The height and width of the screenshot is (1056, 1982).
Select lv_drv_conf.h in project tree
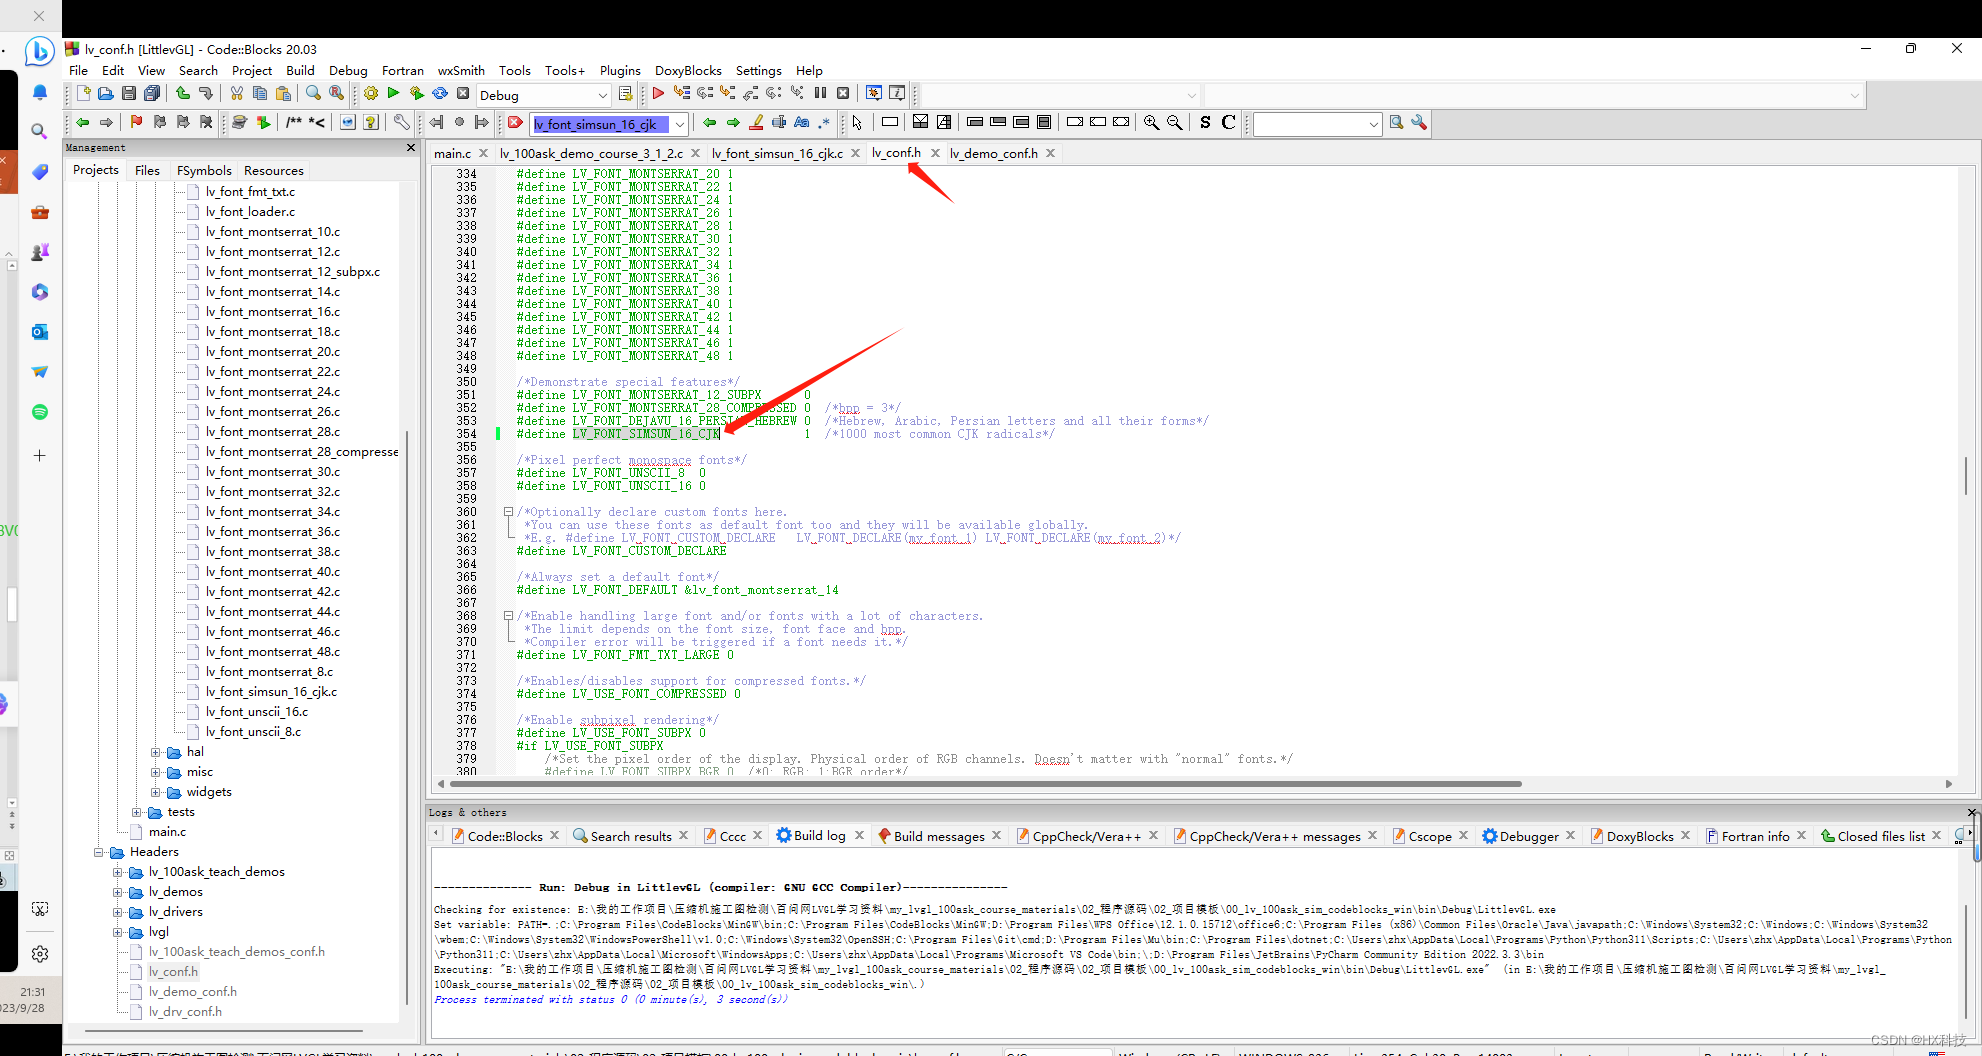pos(185,1012)
